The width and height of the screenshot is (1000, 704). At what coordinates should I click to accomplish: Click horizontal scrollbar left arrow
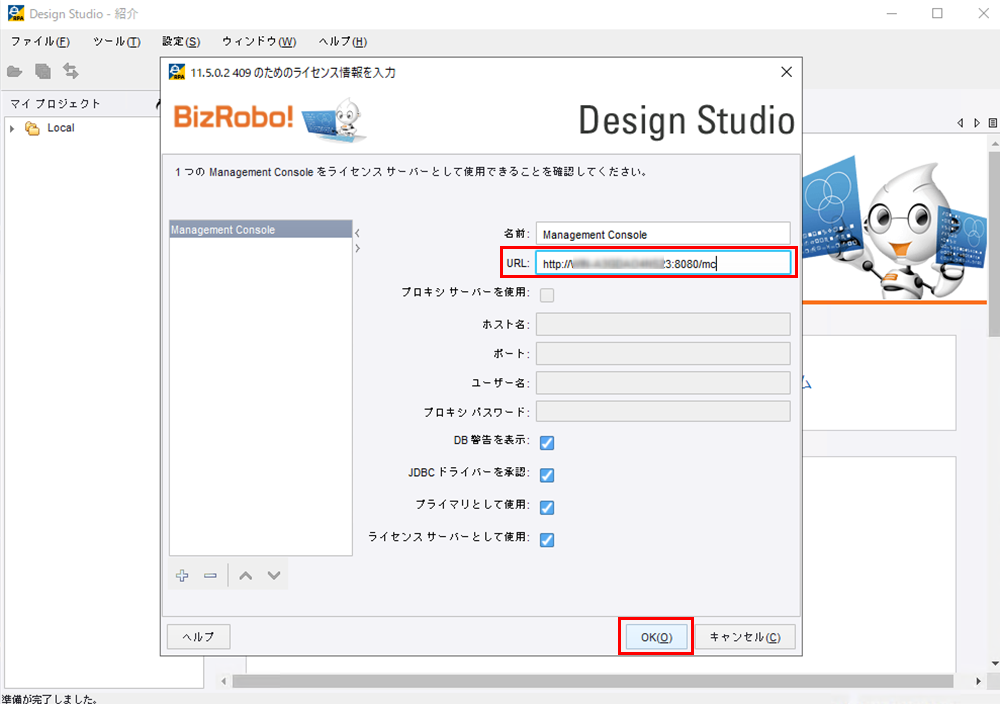223,681
